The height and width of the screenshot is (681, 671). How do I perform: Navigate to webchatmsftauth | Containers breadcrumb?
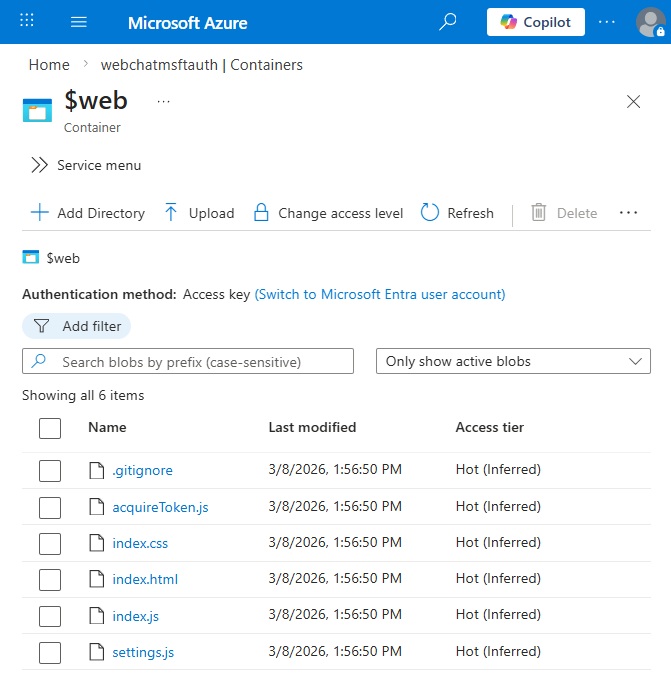(x=202, y=65)
